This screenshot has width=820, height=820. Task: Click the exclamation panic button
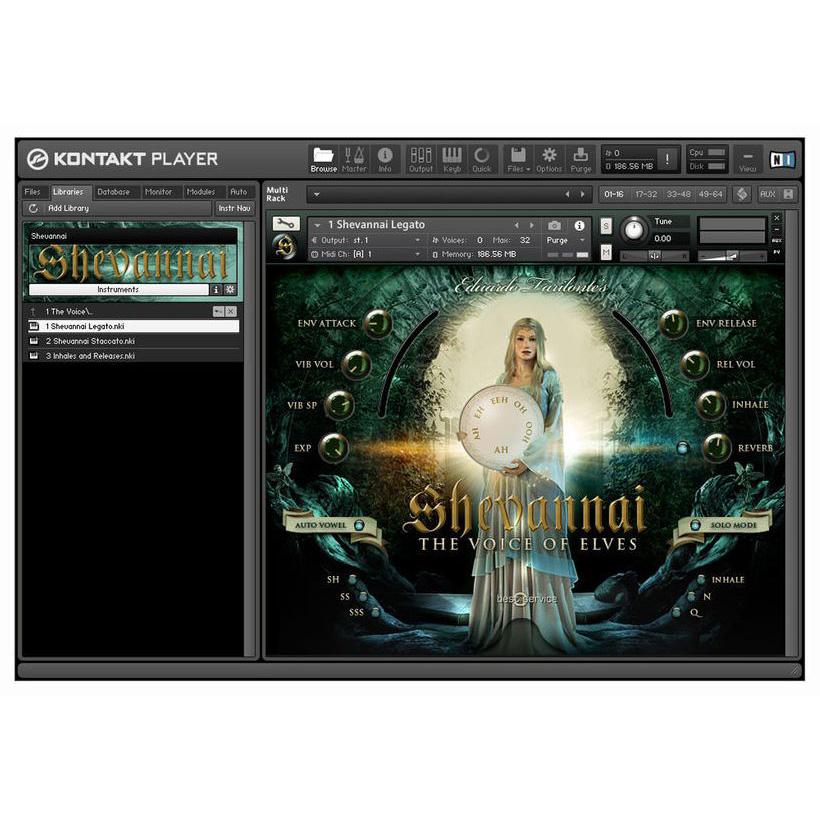(x=667, y=159)
